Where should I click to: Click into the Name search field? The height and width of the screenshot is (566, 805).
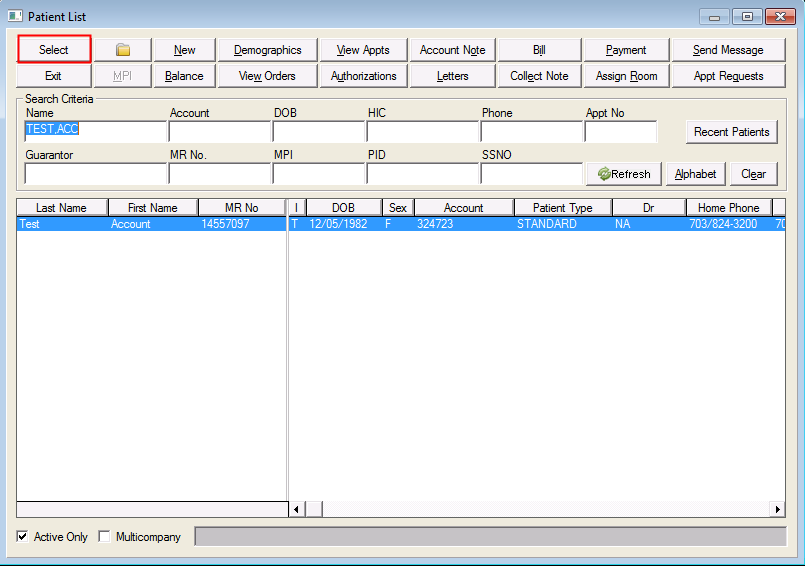pyautogui.click(x=95, y=131)
